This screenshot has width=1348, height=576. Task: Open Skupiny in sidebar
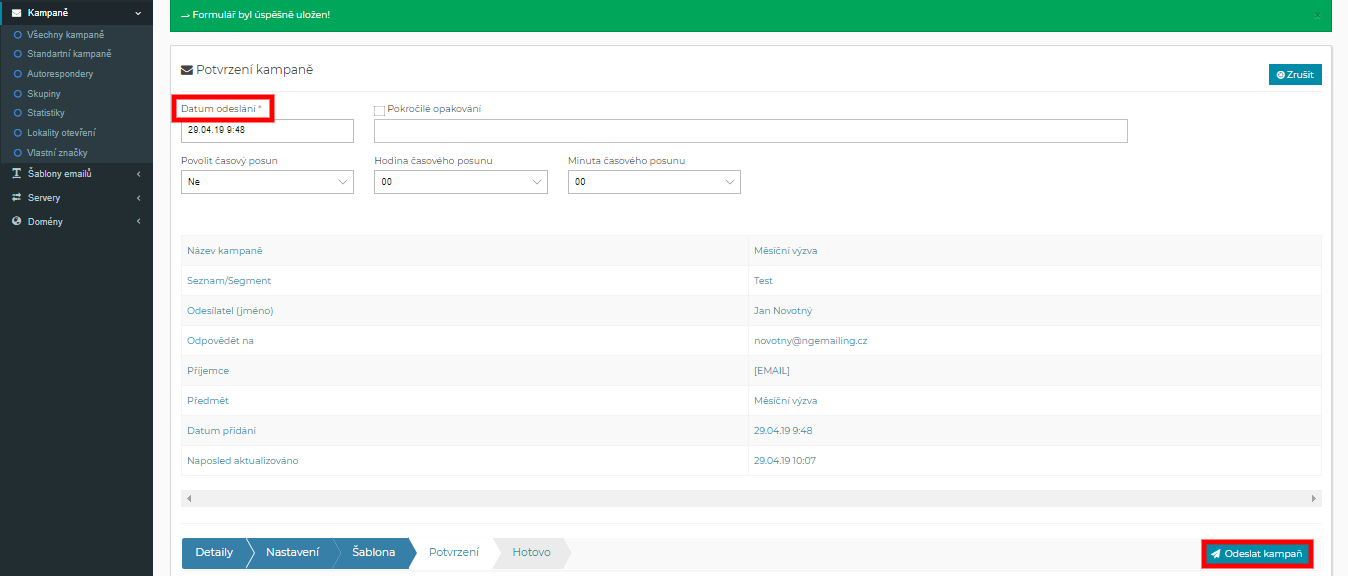pos(44,94)
